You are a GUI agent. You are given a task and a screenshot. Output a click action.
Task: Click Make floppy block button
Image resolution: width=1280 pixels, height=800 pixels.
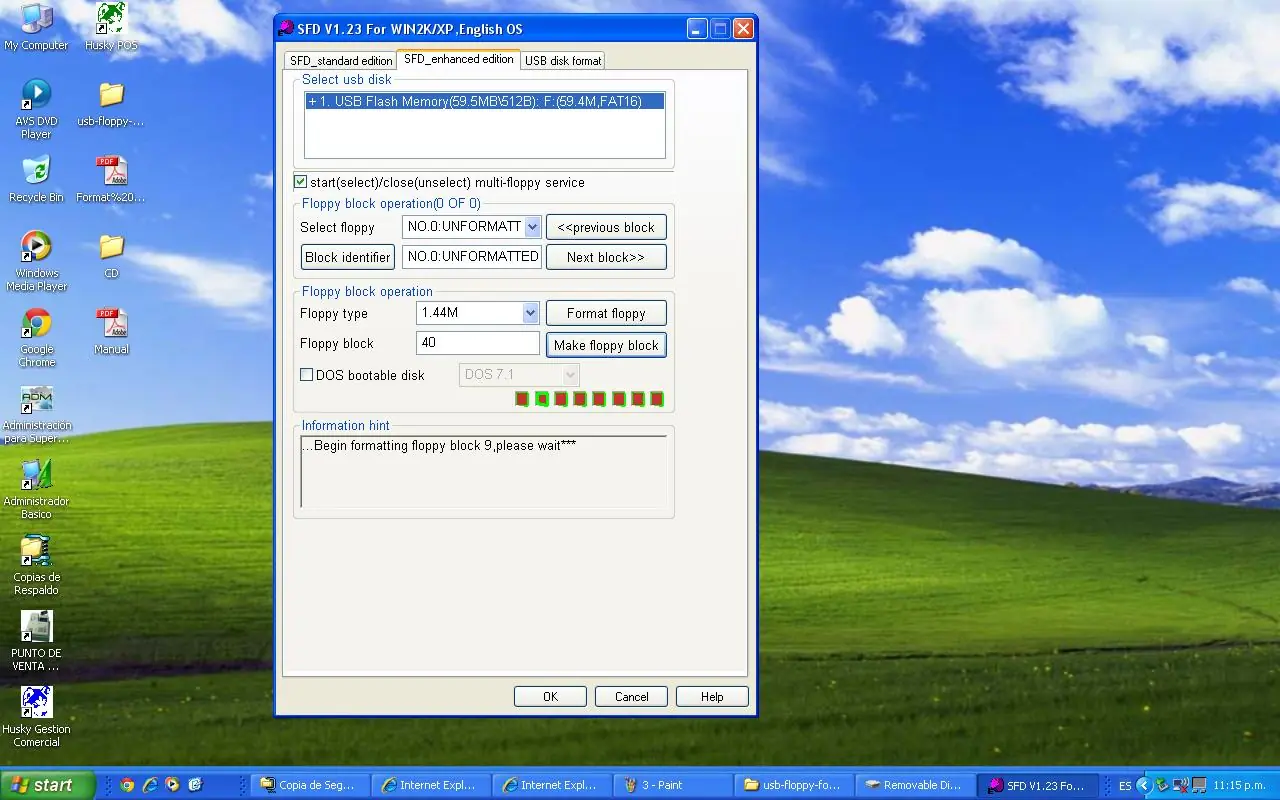click(x=606, y=345)
